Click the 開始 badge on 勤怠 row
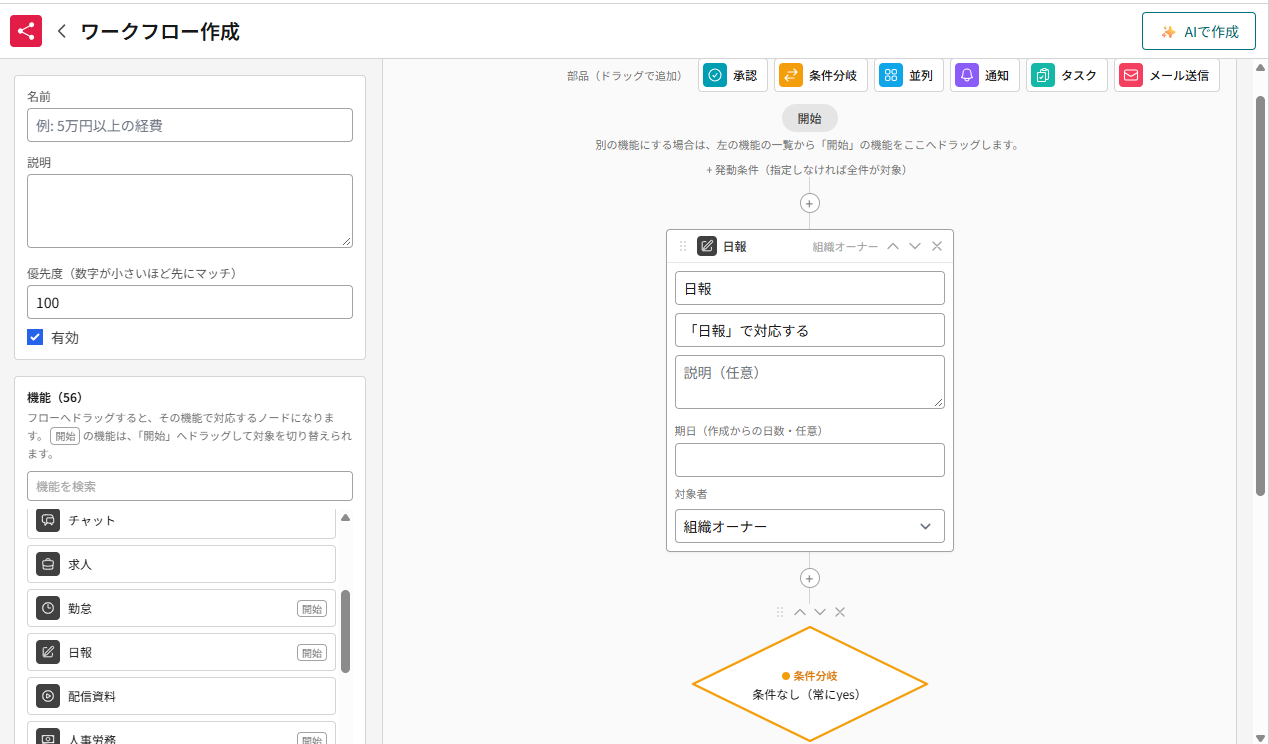 point(312,609)
